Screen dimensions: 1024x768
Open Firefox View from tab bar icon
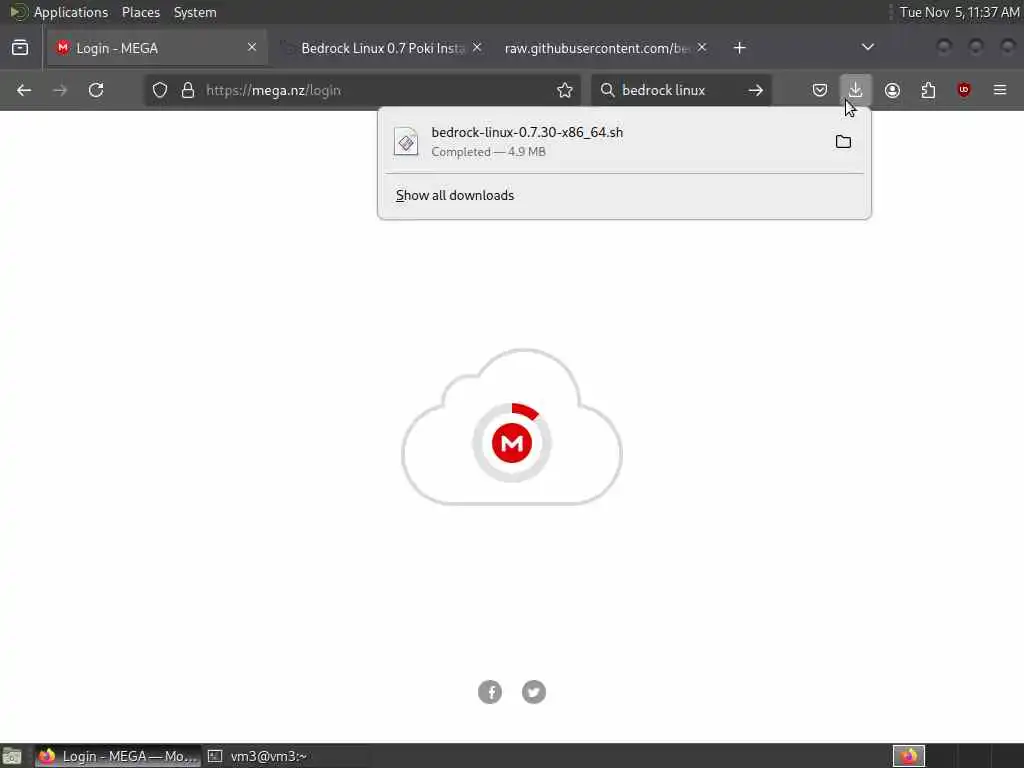point(20,48)
